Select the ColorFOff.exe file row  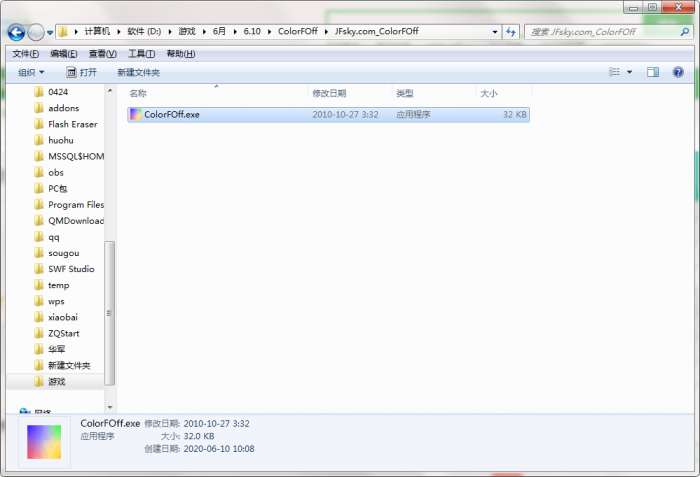point(328,114)
